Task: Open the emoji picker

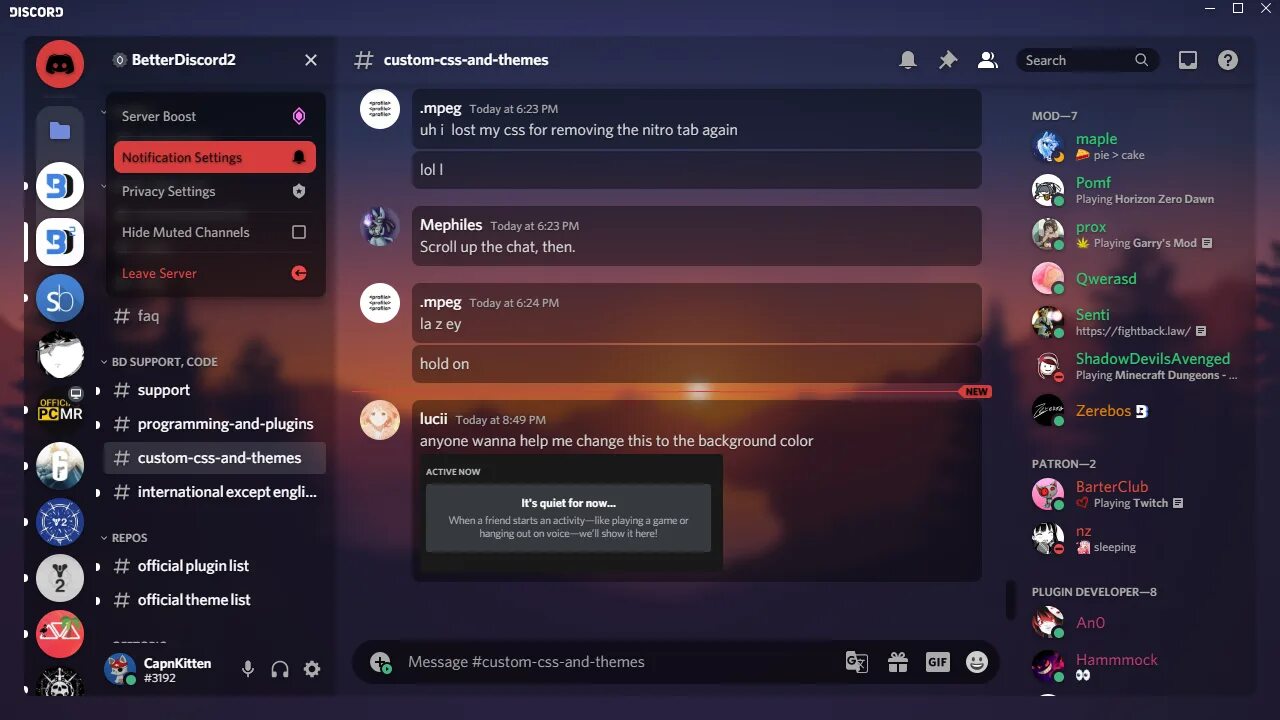Action: point(977,662)
